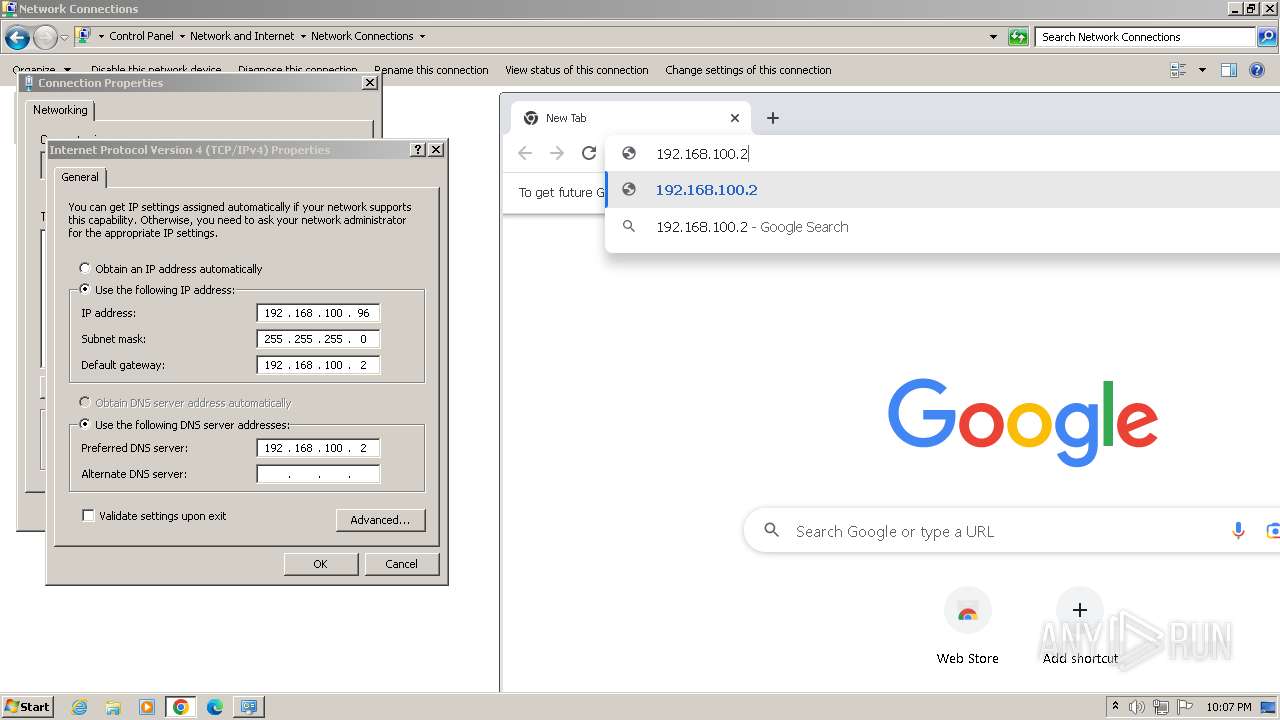
Task: Click the Alternate DNS server field
Action: (x=318, y=474)
